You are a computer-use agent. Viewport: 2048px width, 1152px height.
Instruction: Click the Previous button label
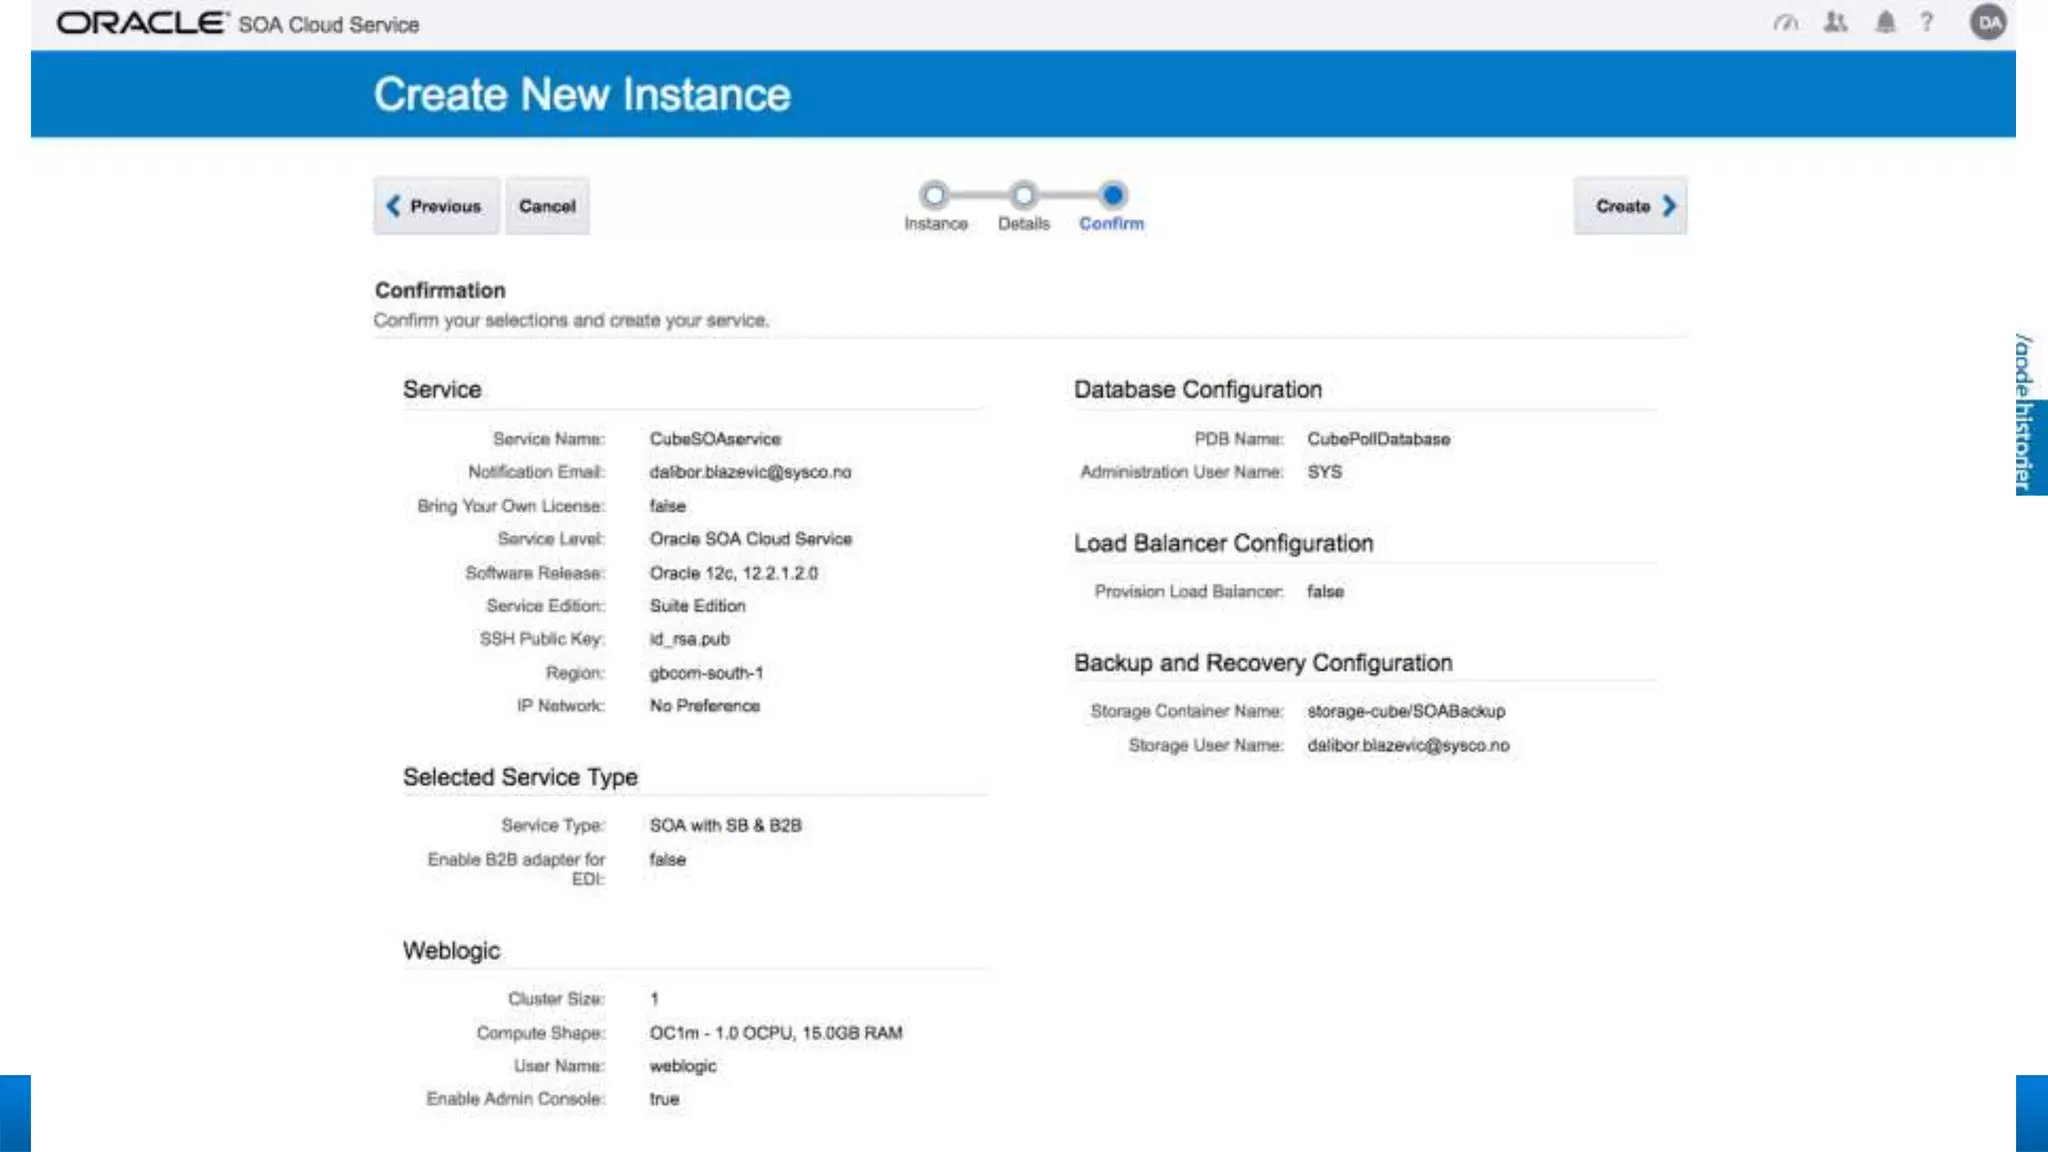point(445,206)
